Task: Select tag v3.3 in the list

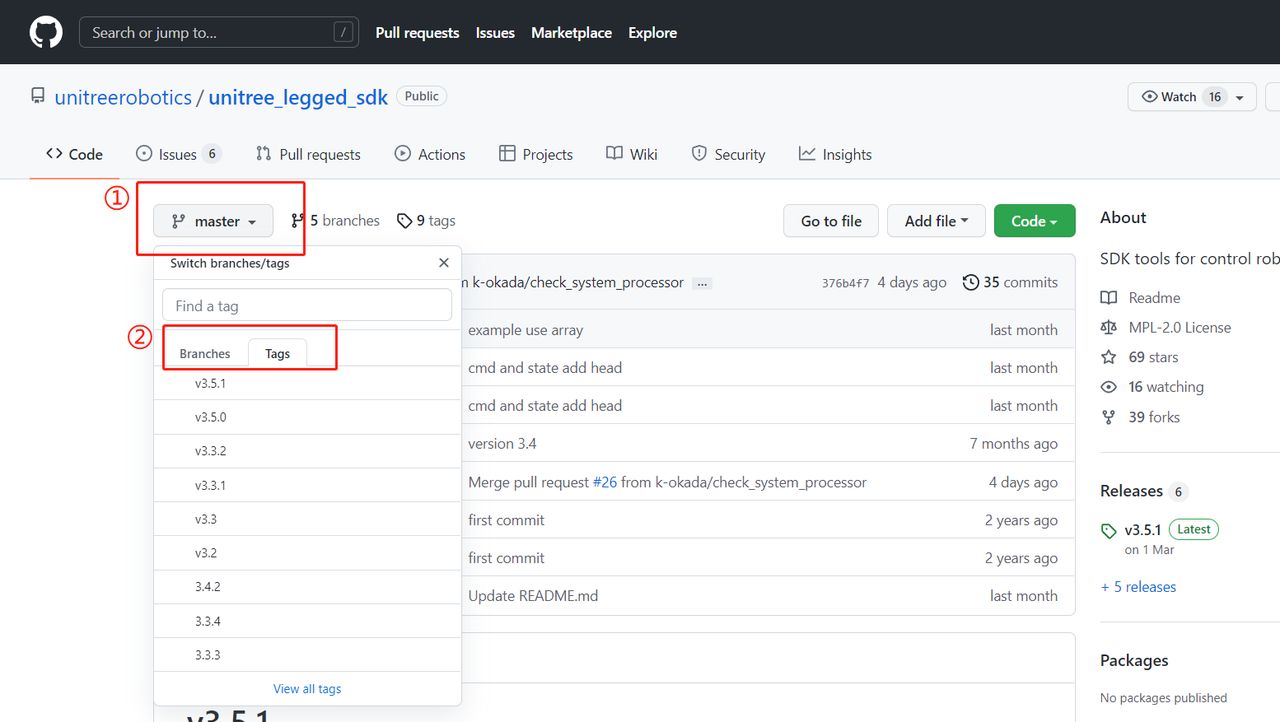Action: tap(307, 519)
